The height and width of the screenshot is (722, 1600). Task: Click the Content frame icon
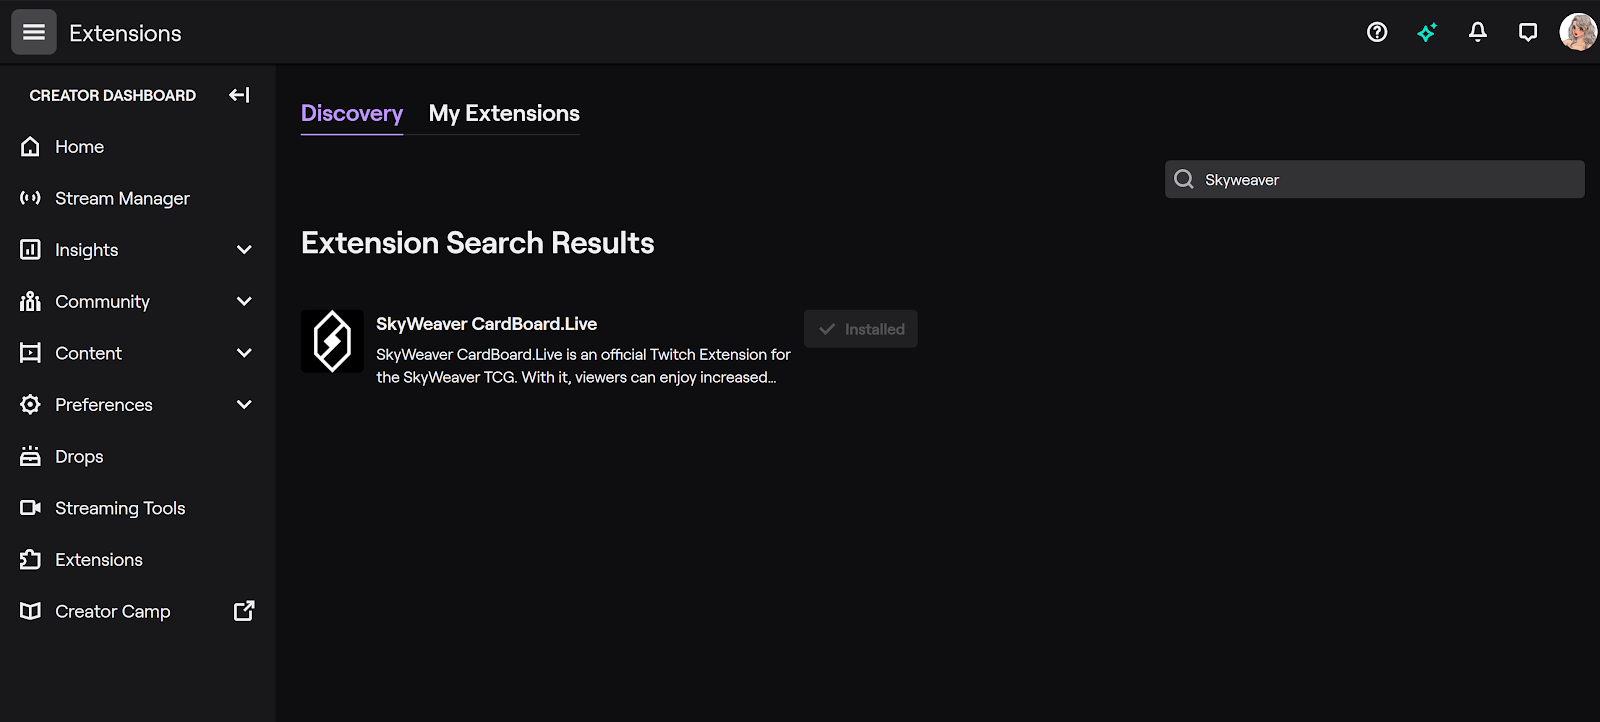pos(31,353)
